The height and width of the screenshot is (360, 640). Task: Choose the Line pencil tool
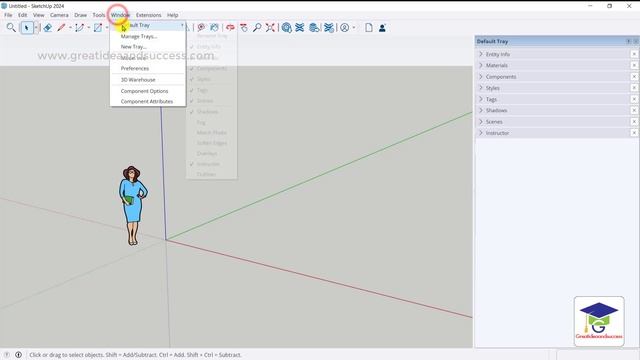(61, 28)
